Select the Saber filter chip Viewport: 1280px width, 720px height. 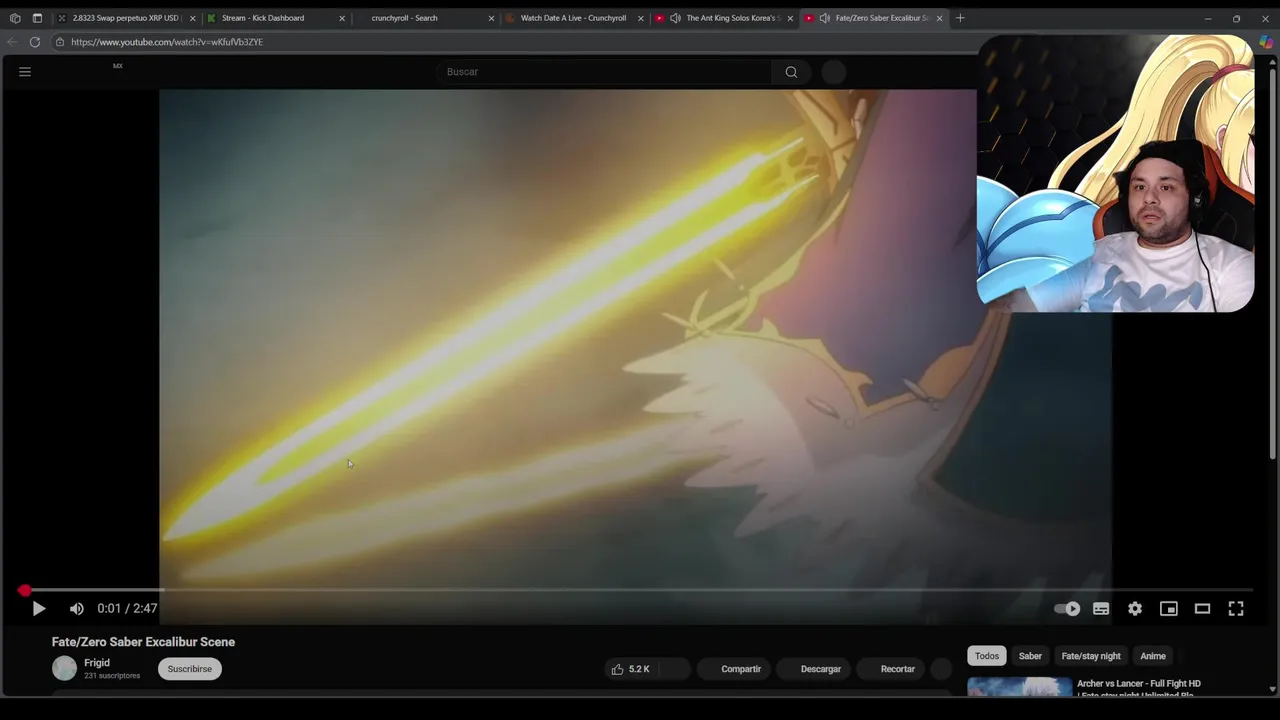pyautogui.click(x=1030, y=656)
